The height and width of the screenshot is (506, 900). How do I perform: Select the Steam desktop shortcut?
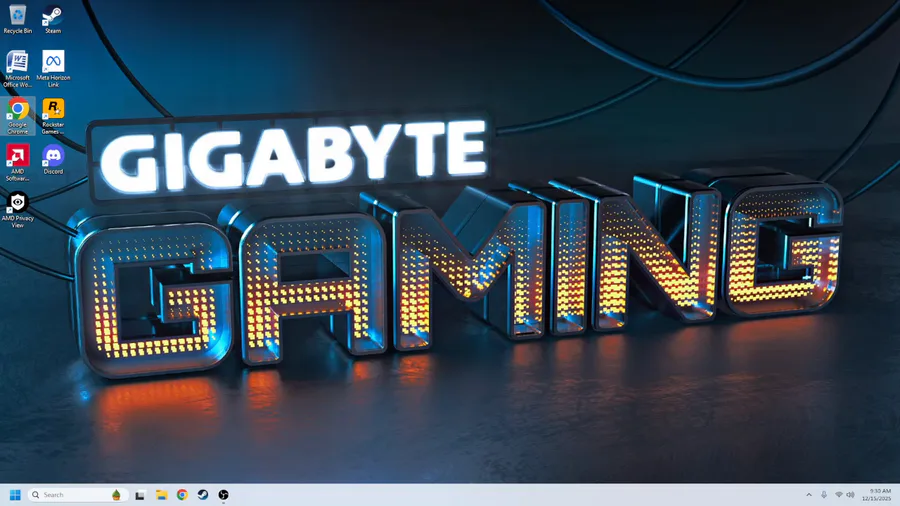point(53,20)
